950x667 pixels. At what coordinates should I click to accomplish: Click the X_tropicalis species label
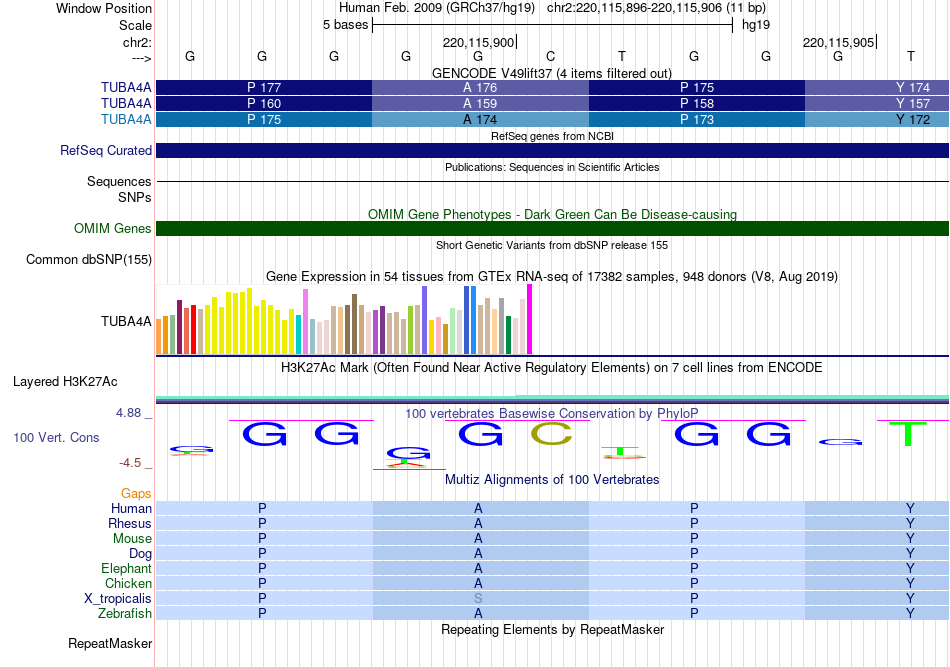click(118, 599)
